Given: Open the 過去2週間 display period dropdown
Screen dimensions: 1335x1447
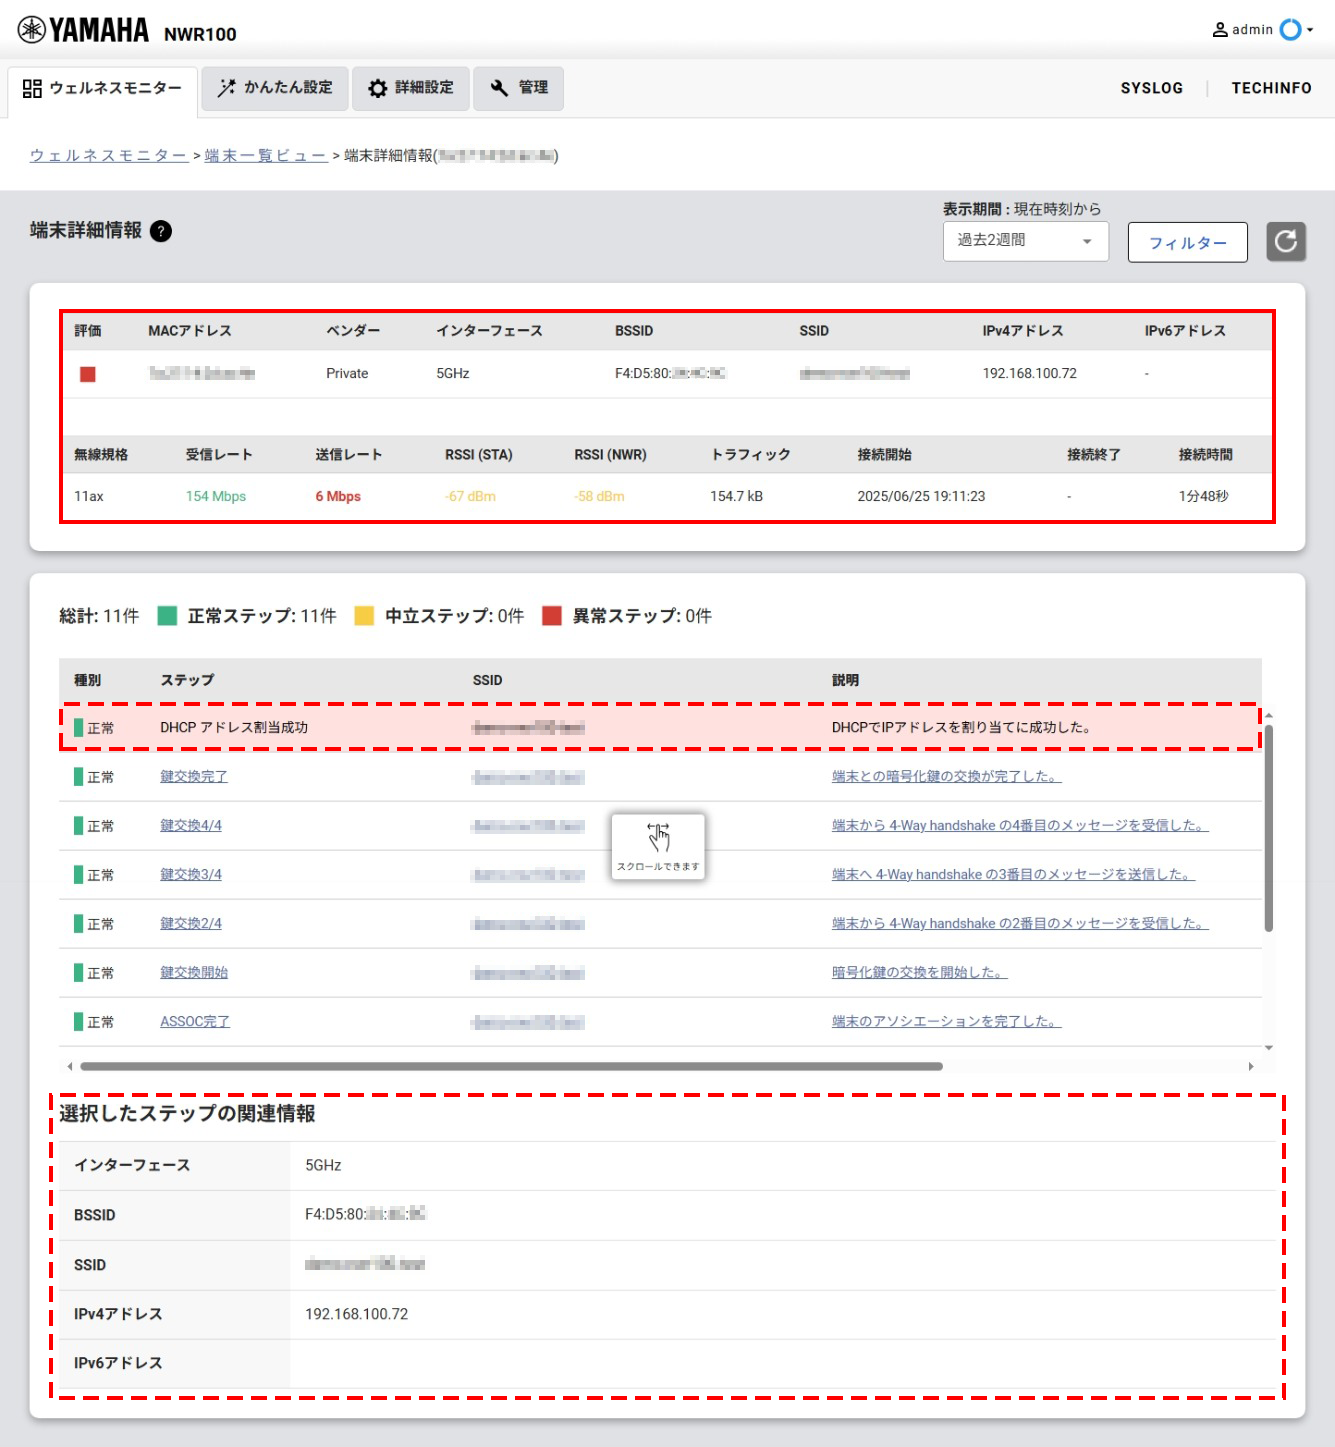Looking at the screenshot, I should [x=1025, y=241].
